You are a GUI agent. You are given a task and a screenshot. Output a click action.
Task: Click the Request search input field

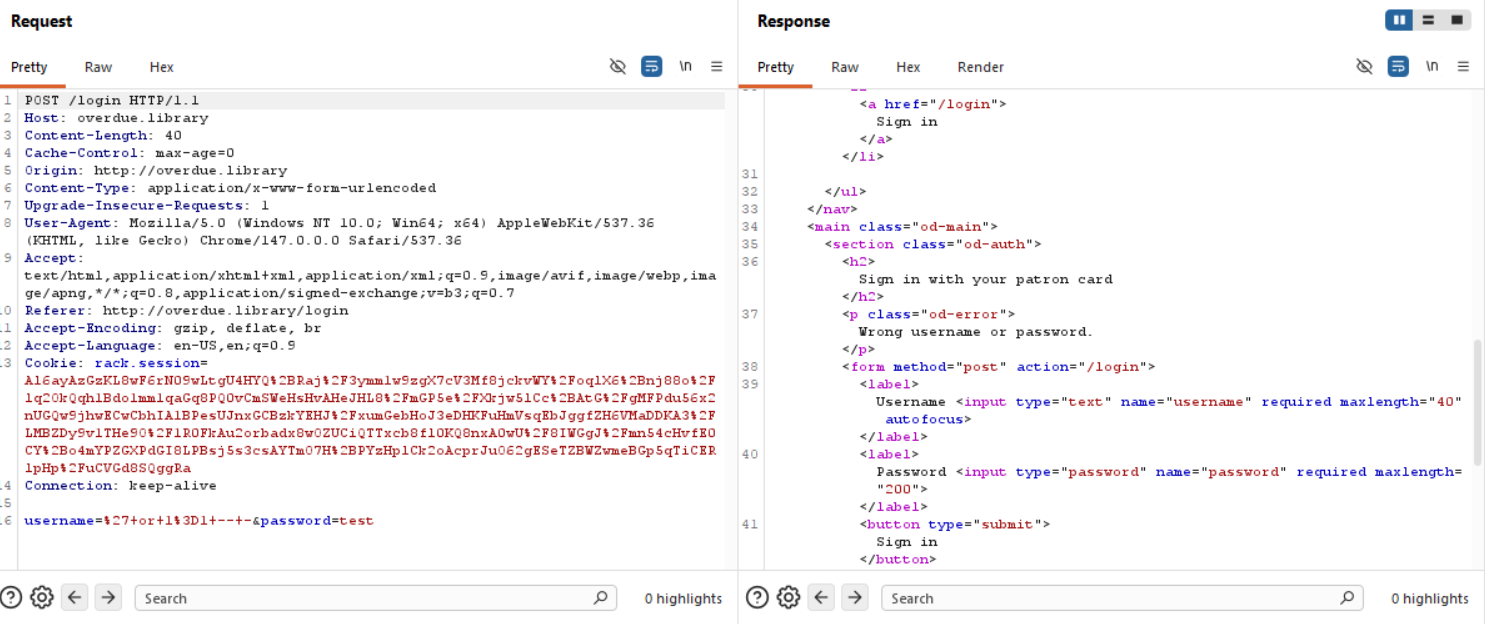point(365,598)
